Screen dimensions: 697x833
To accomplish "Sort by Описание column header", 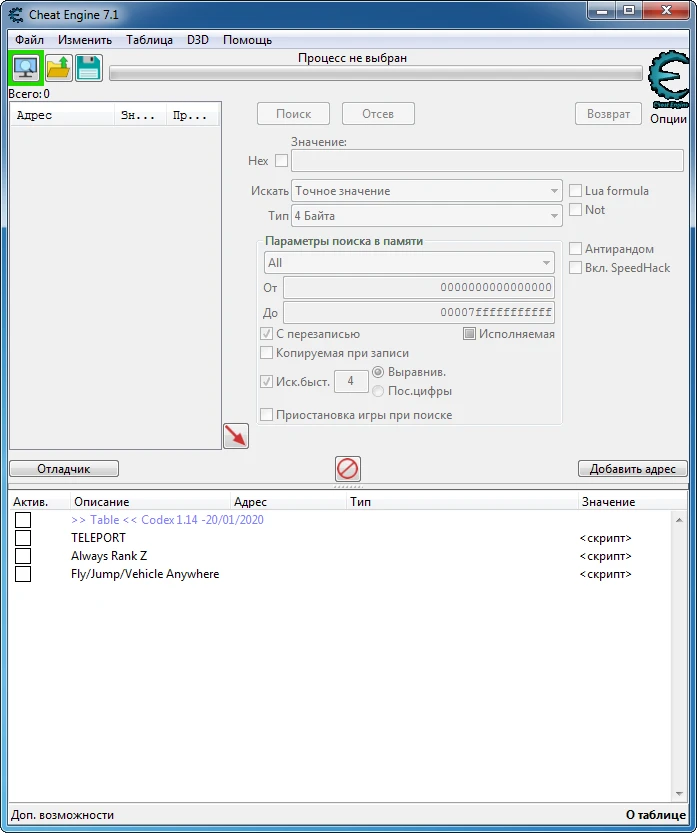I will coord(150,502).
